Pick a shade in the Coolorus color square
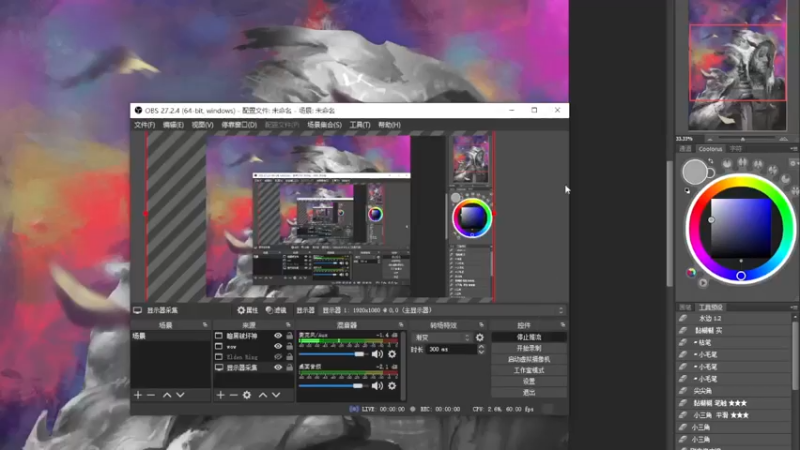 pos(741,228)
